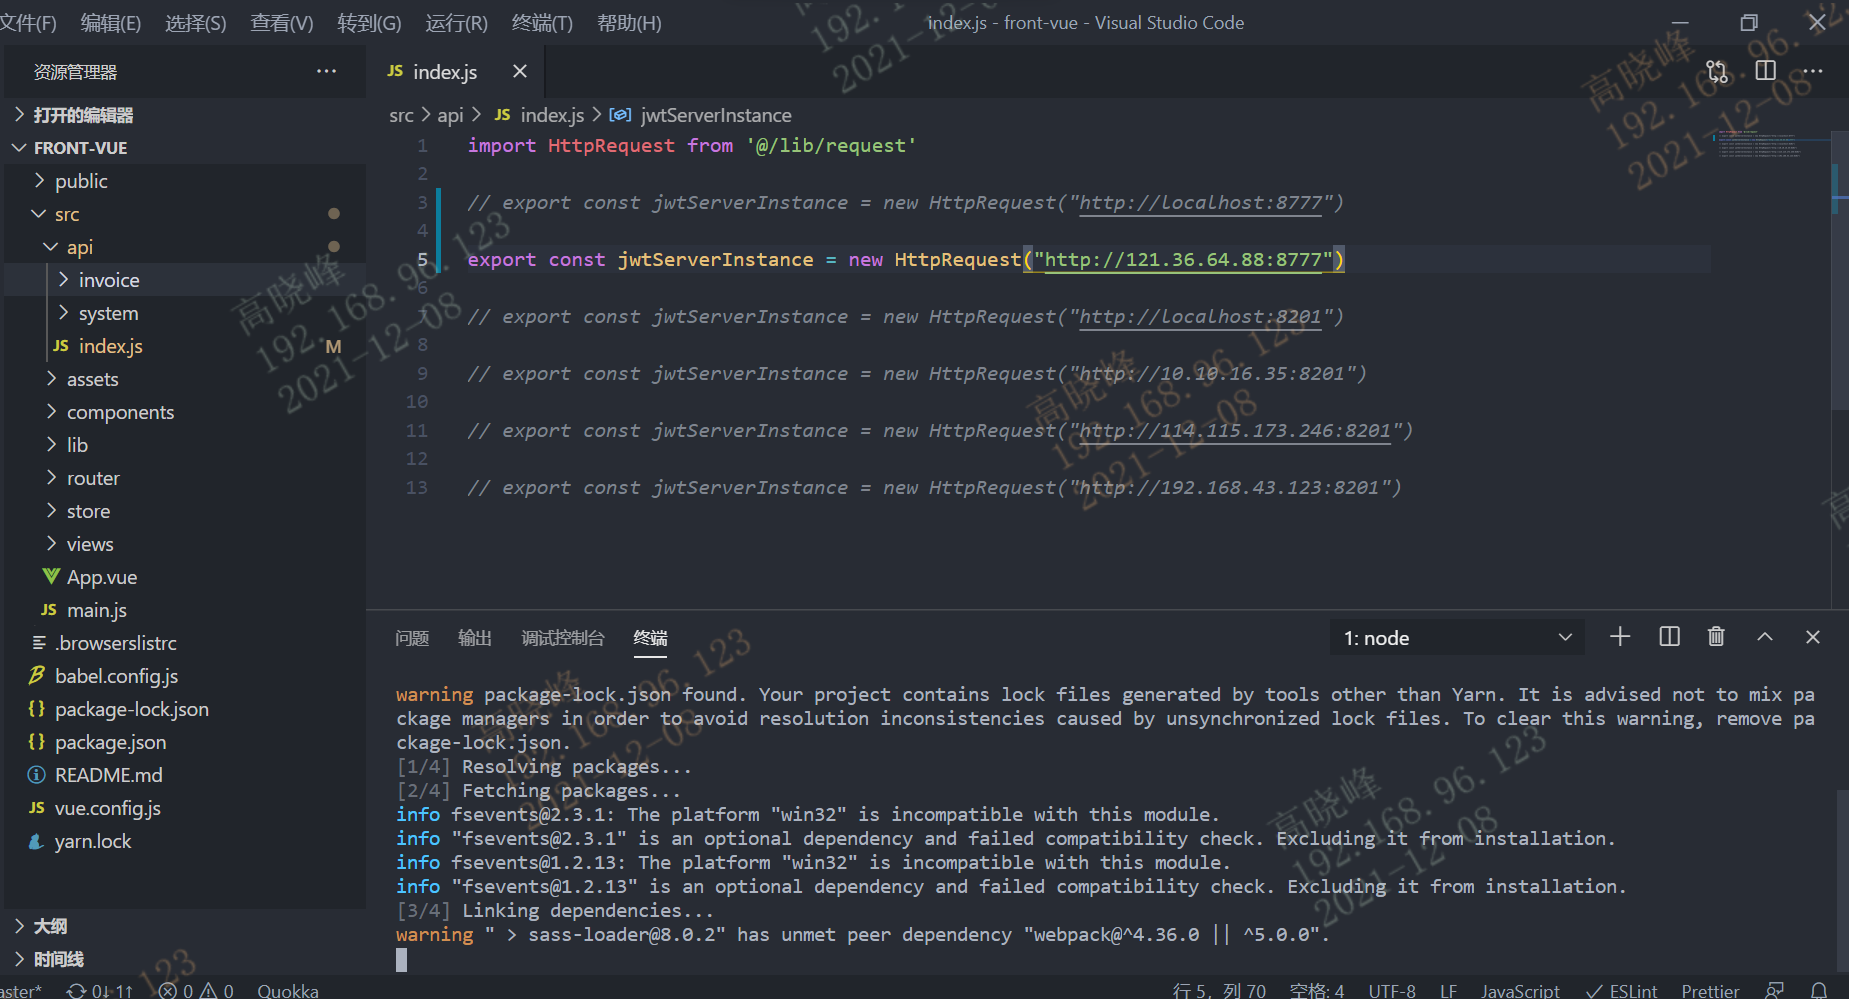Viewport: 1849px width, 999px height.
Task: Open the 编辑(E) menu
Action: point(111,23)
